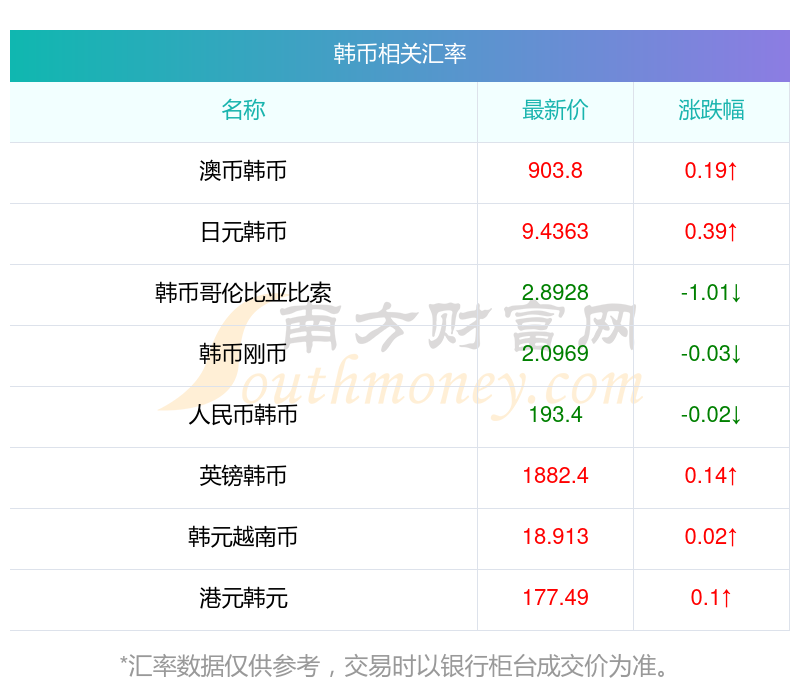Click the 0.1↑ change value
This screenshot has height=698, width=800.
coord(711,597)
